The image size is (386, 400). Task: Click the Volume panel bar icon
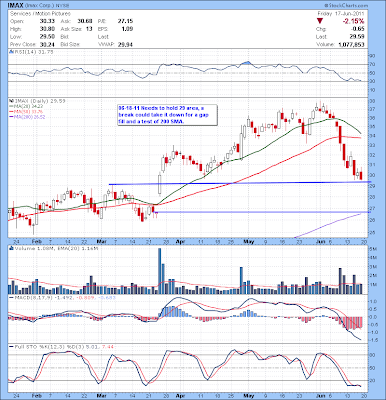tap(11, 248)
